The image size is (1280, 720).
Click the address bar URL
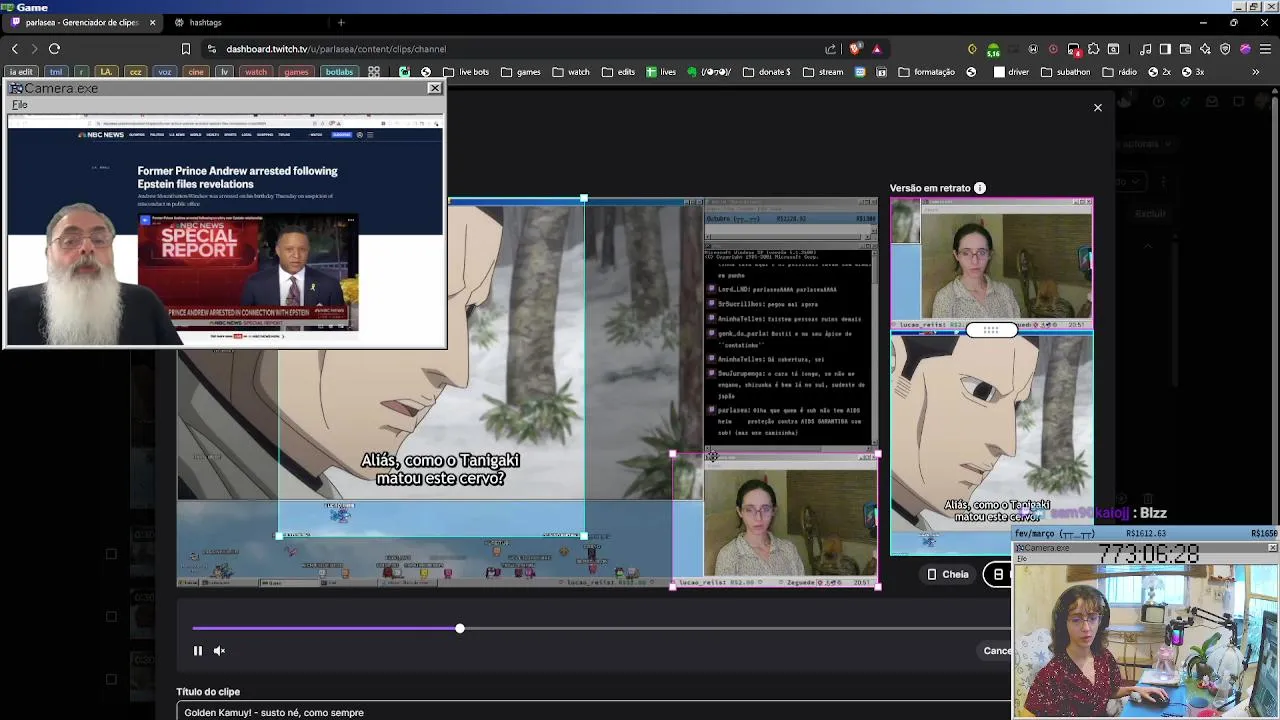pos(336,49)
